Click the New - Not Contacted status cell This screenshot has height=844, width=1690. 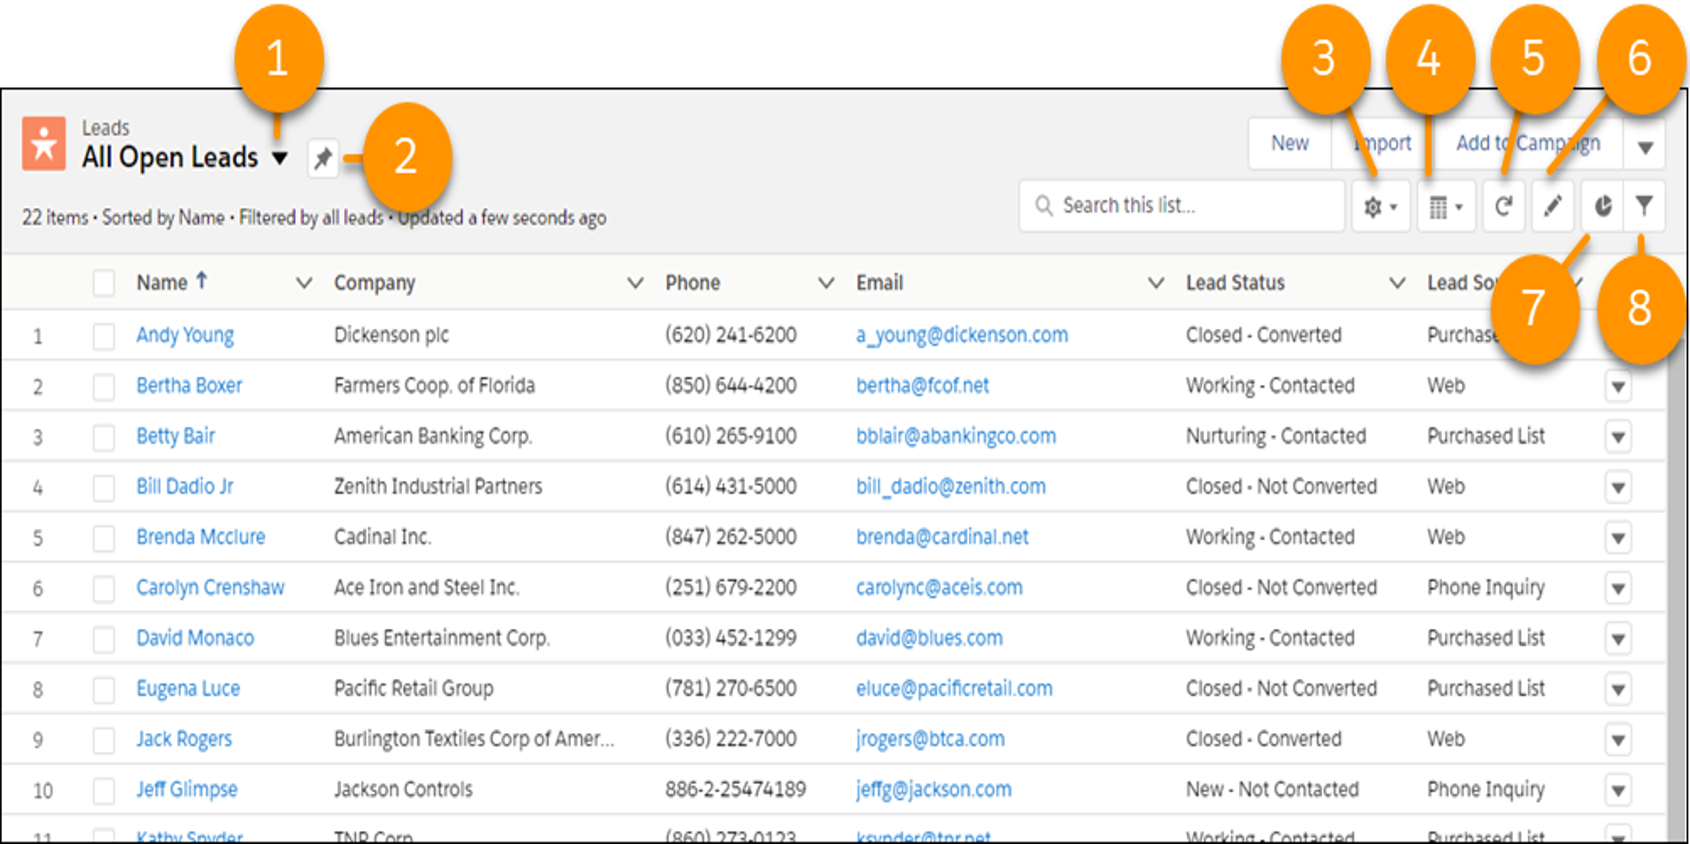pos(1272,790)
